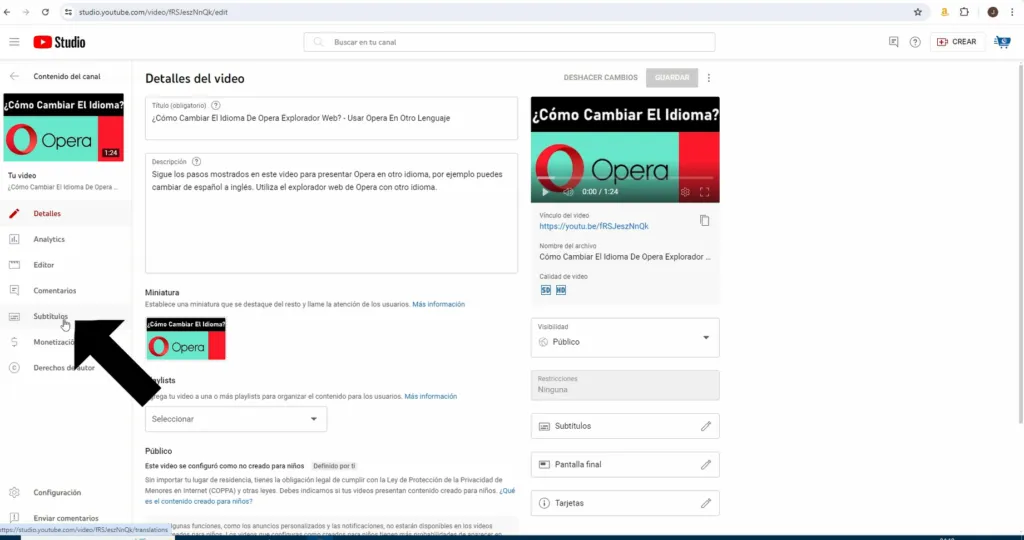Mute the video preview volume icon
This screenshot has height=540, width=1024.
568,192
